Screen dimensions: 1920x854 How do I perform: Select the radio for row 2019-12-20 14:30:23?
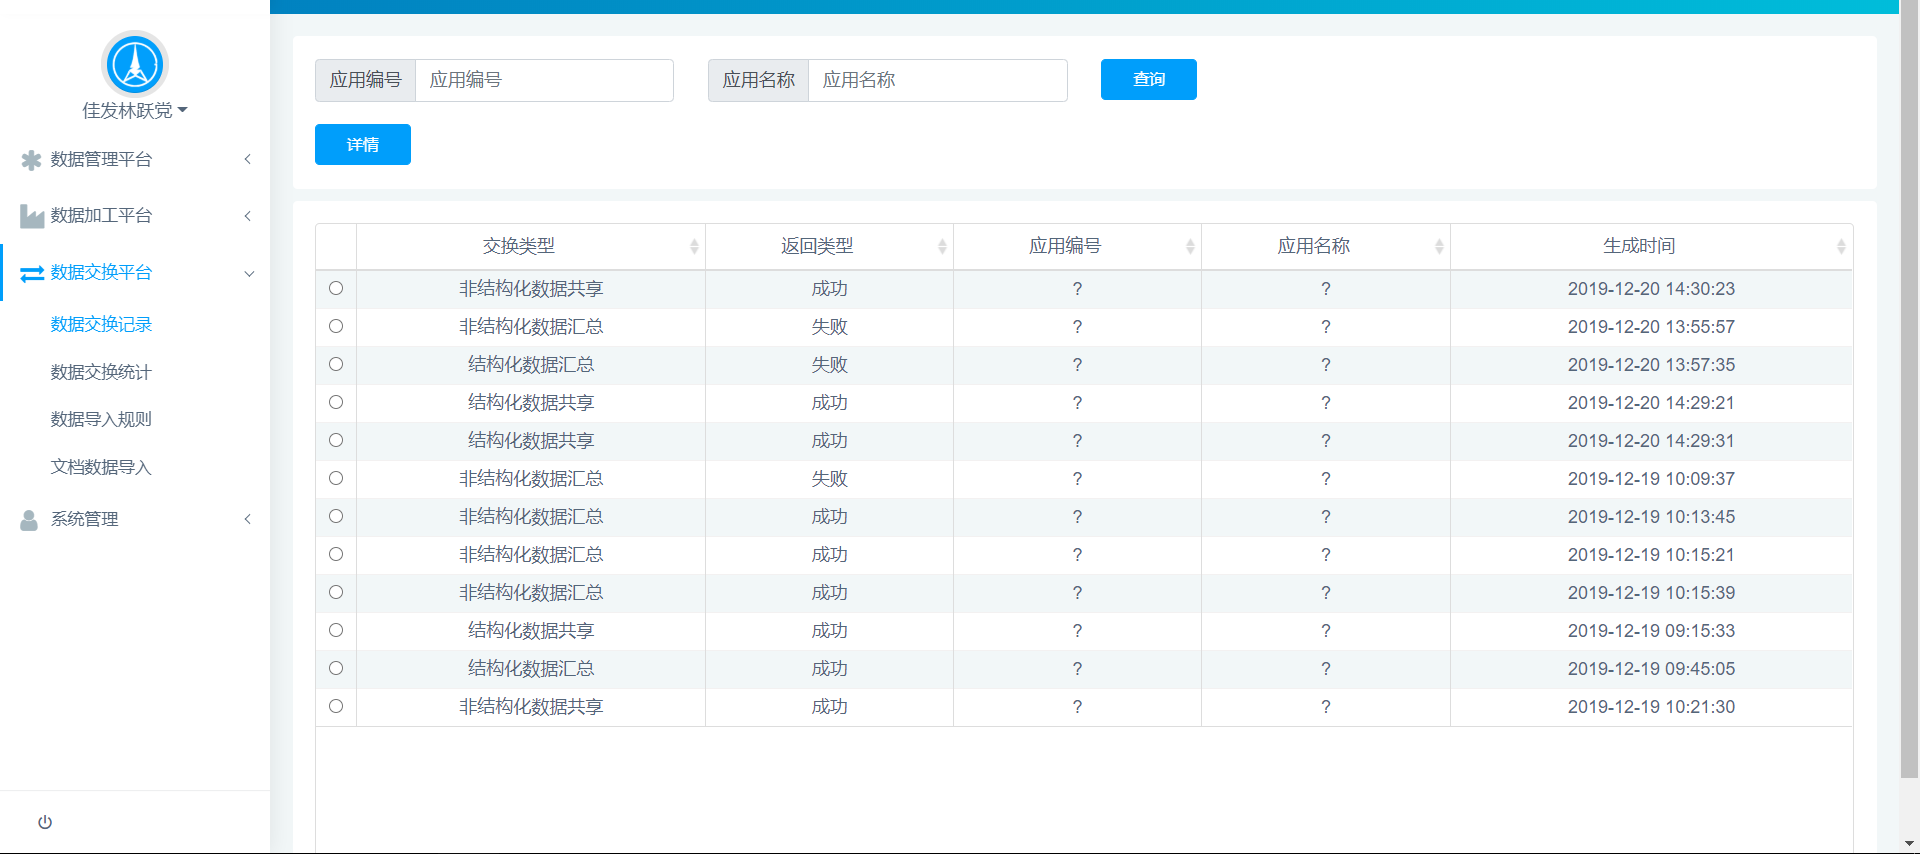click(336, 288)
